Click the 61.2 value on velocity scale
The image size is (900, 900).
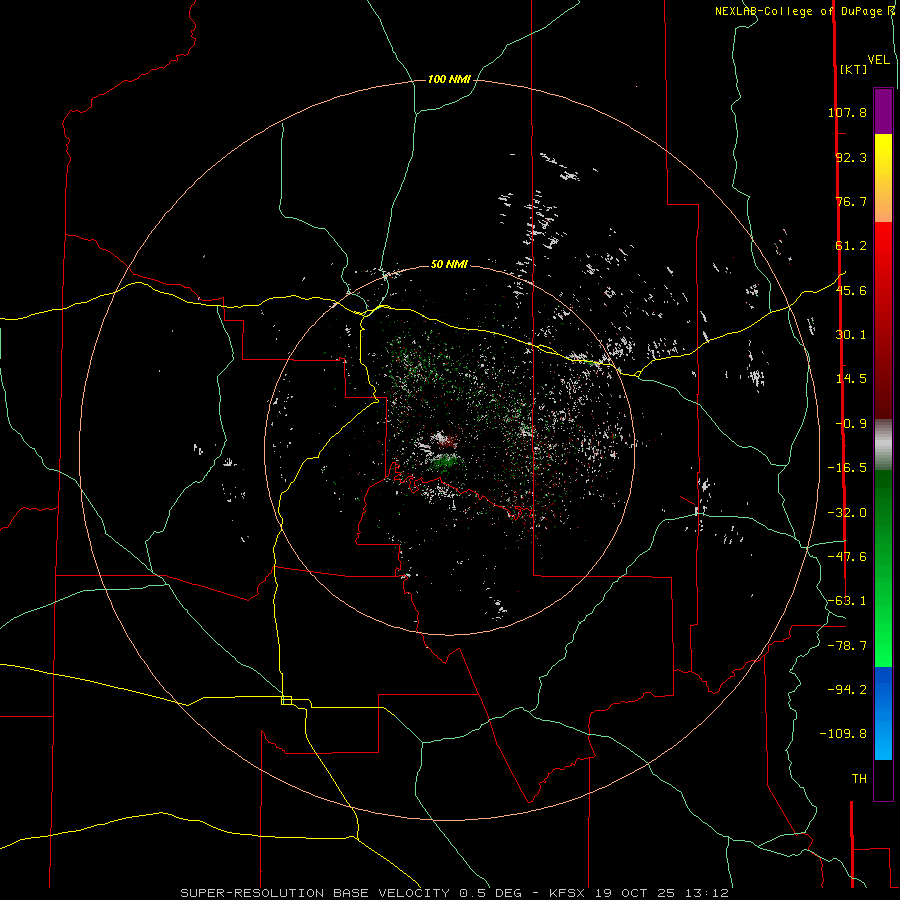(851, 246)
